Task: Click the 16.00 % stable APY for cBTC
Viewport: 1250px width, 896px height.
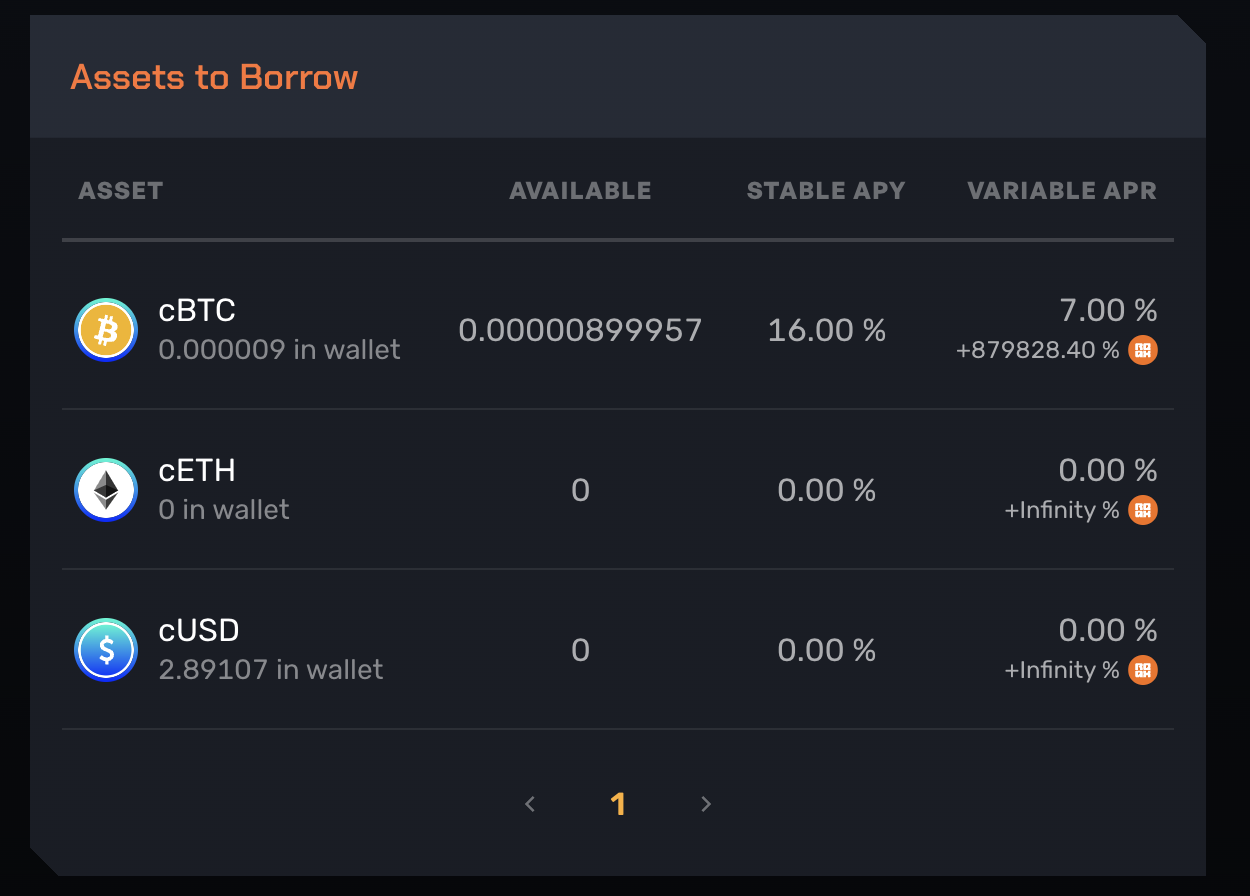Action: coord(827,330)
